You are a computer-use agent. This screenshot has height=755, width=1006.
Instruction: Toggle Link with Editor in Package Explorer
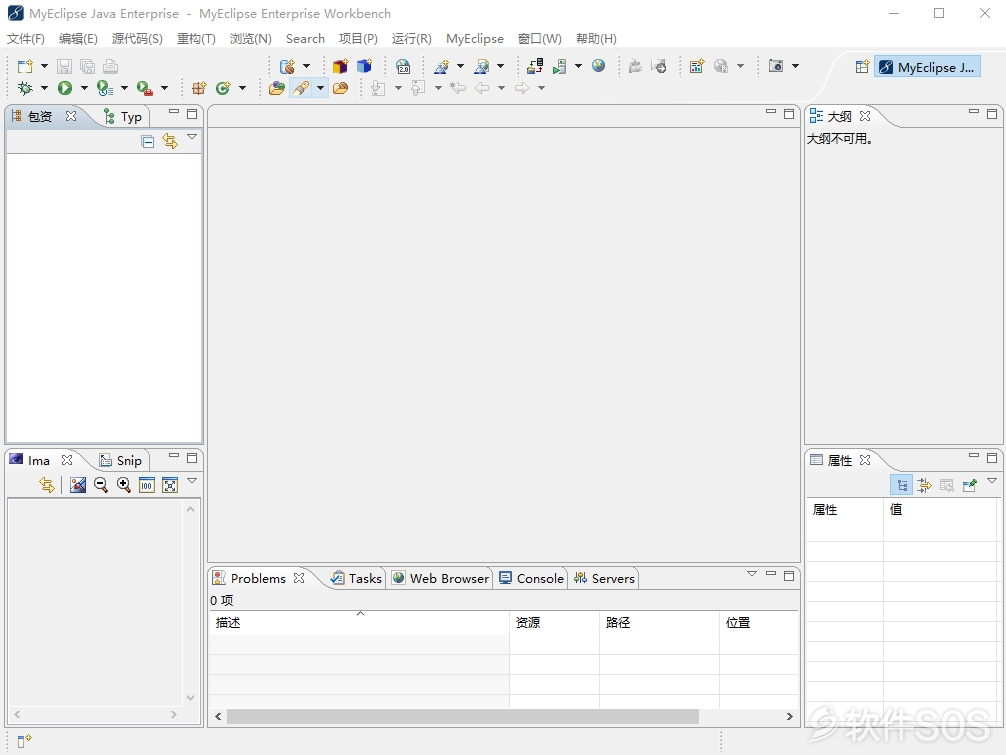[170, 141]
